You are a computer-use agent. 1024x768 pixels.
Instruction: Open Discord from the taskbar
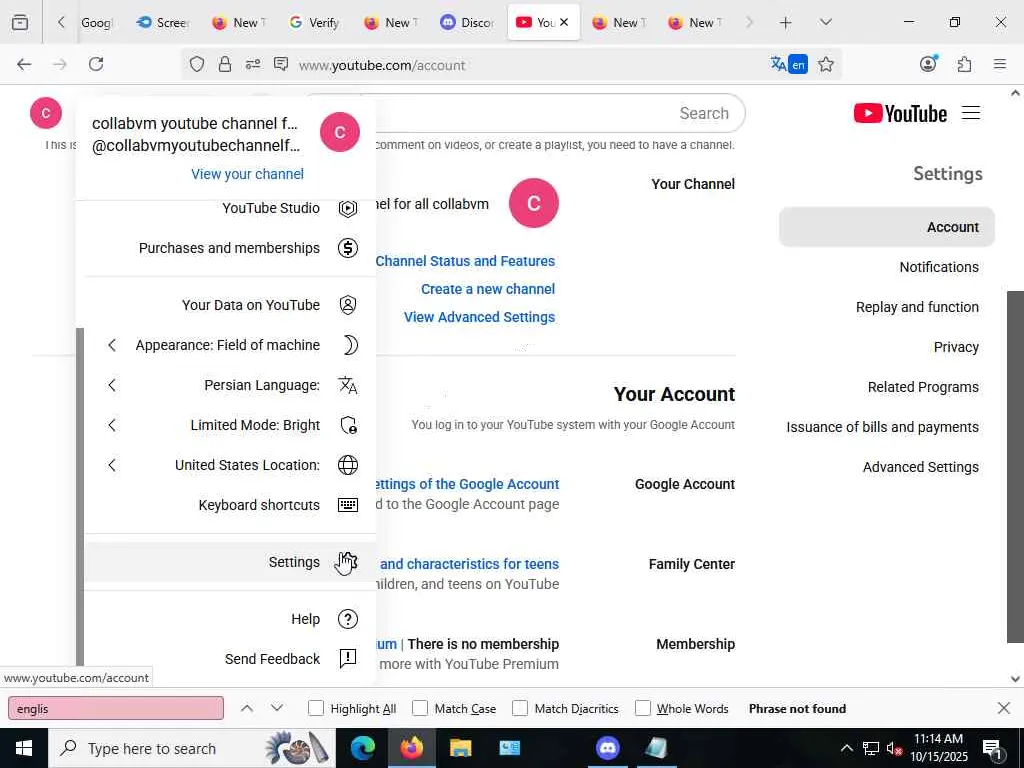coord(608,748)
